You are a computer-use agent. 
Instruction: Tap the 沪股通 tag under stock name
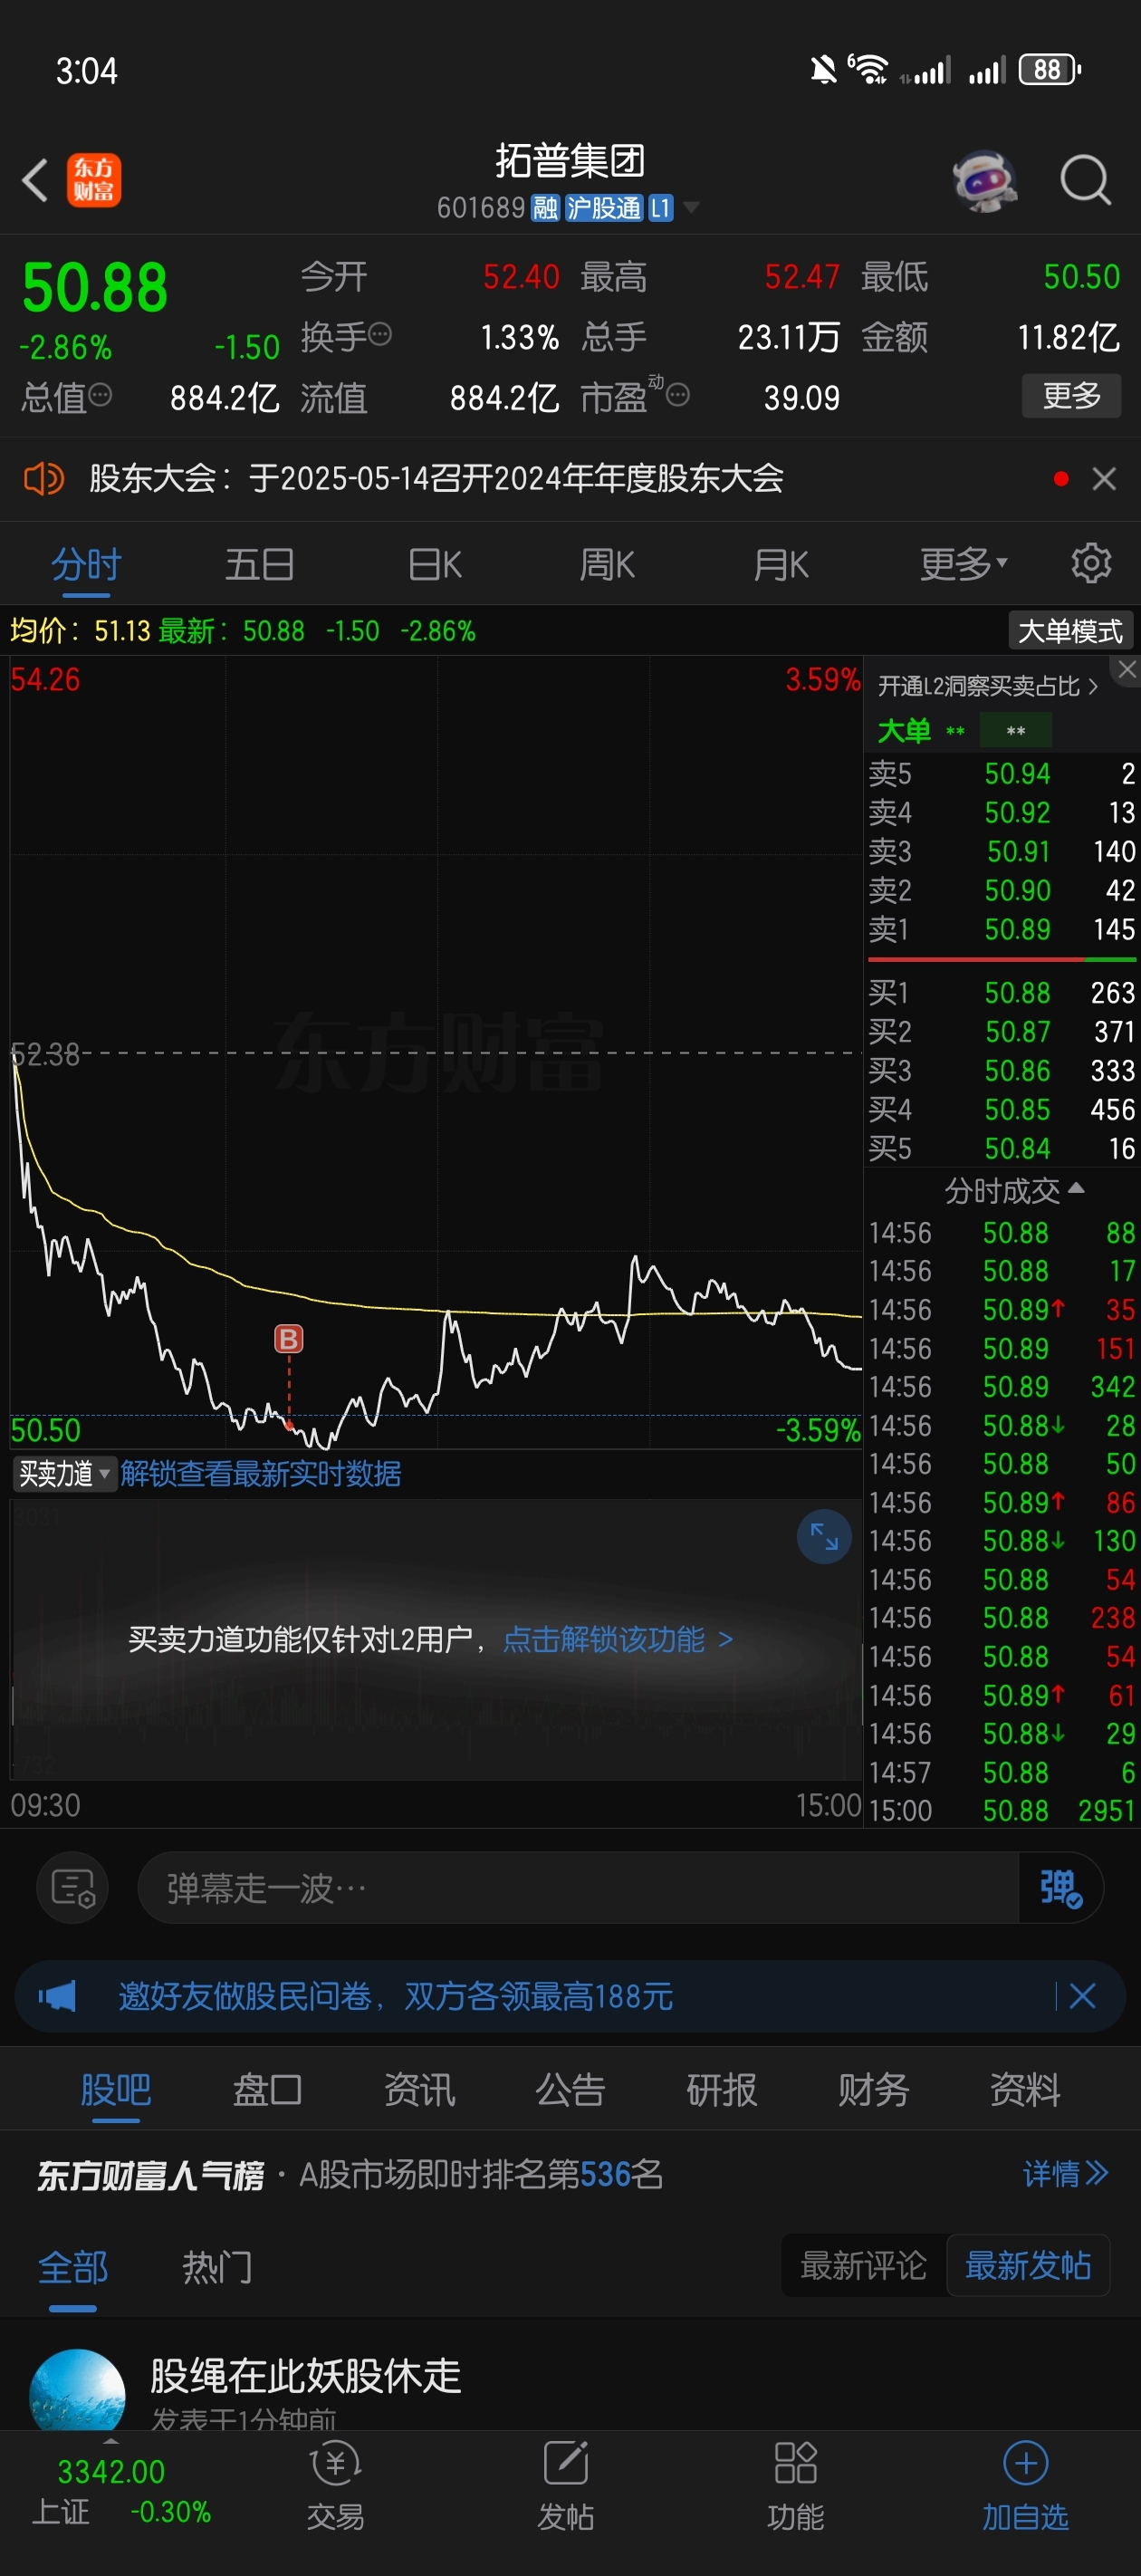tap(603, 208)
